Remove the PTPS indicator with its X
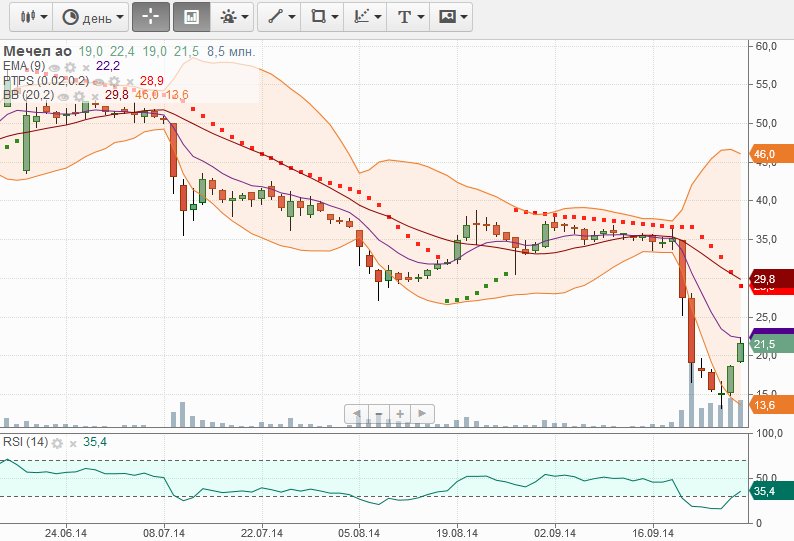794x541 pixels. (130, 81)
